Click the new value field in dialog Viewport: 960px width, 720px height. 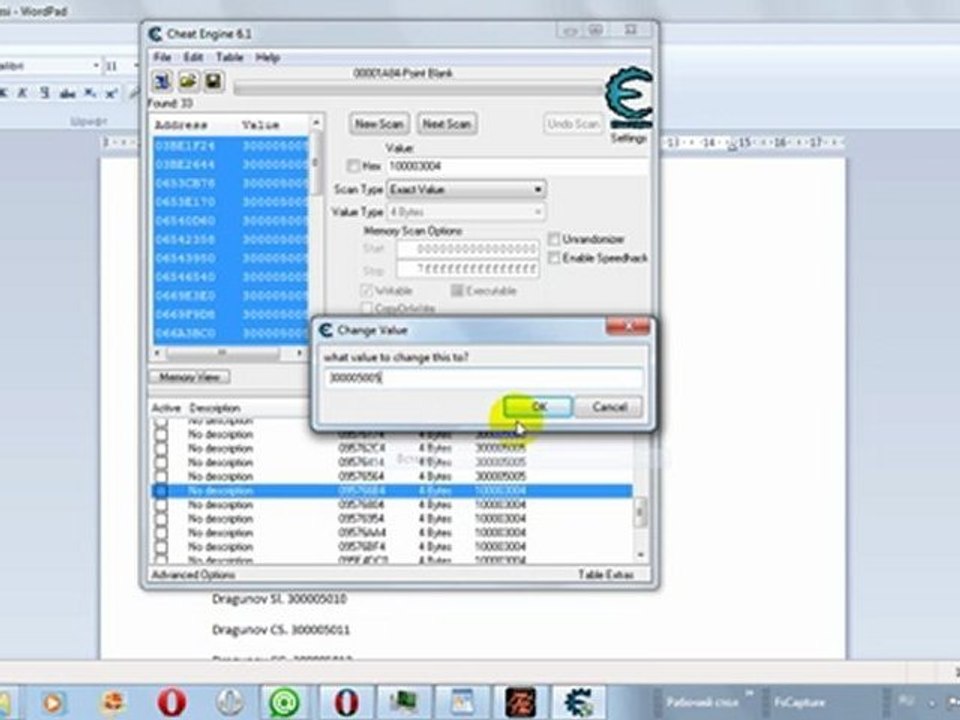484,378
